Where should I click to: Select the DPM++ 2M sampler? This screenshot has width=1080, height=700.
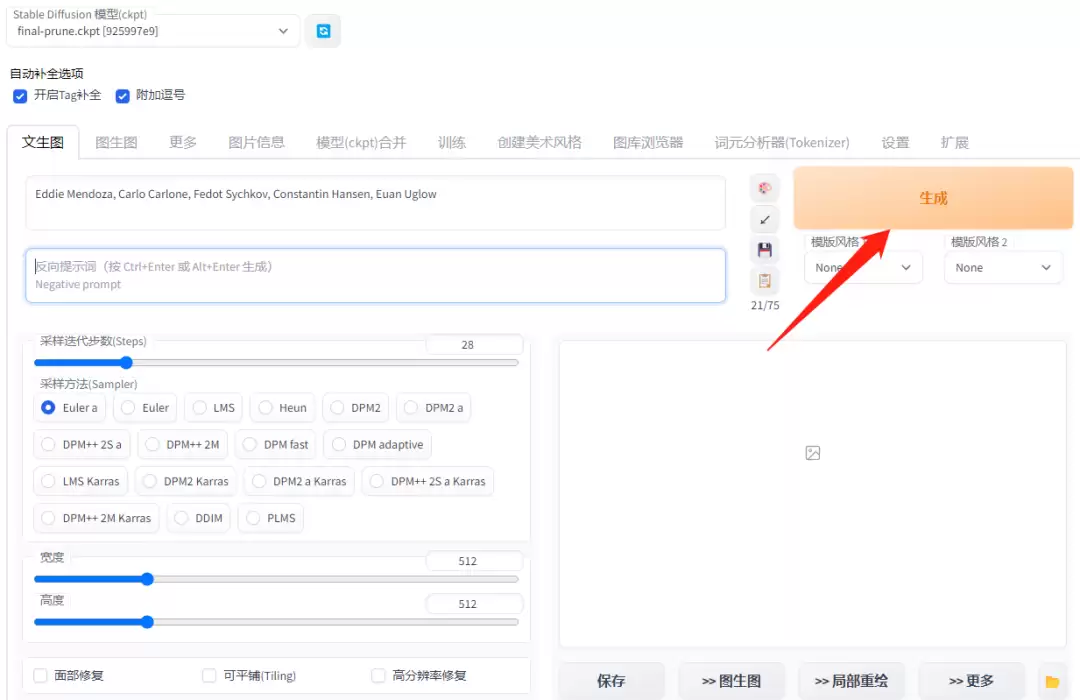183,444
